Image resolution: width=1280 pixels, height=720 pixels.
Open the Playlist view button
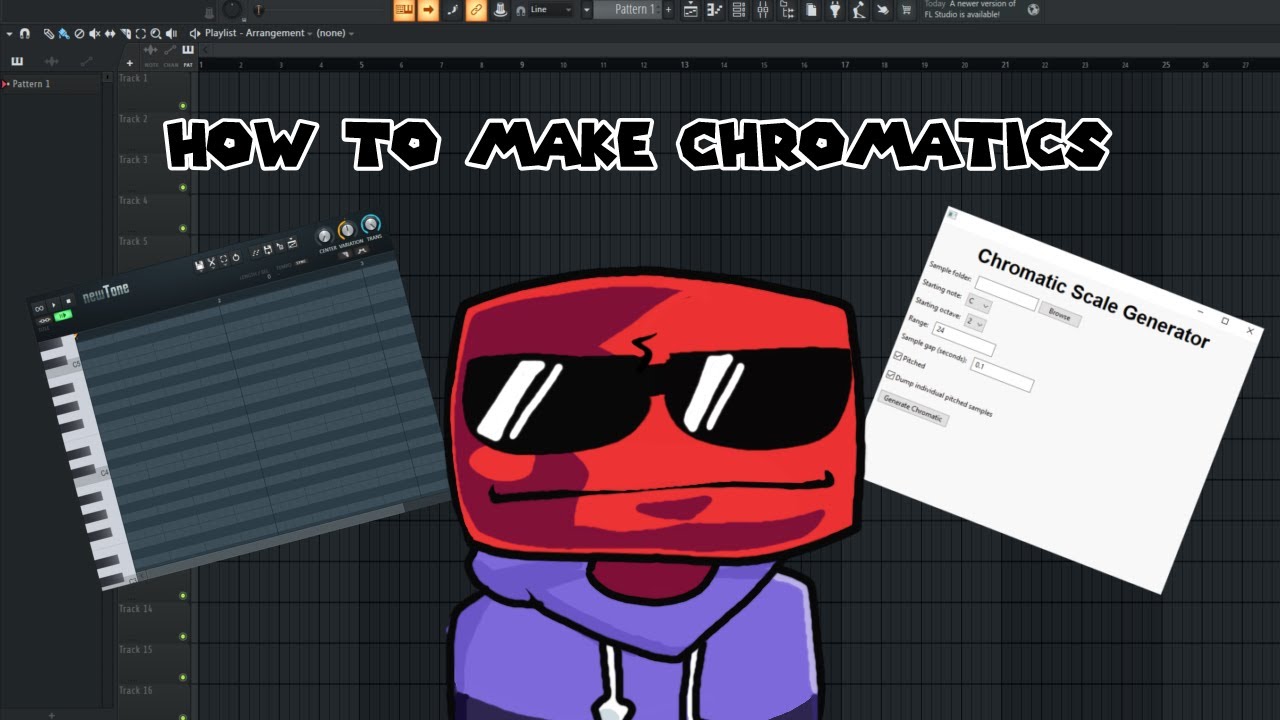(x=691, y=10)
